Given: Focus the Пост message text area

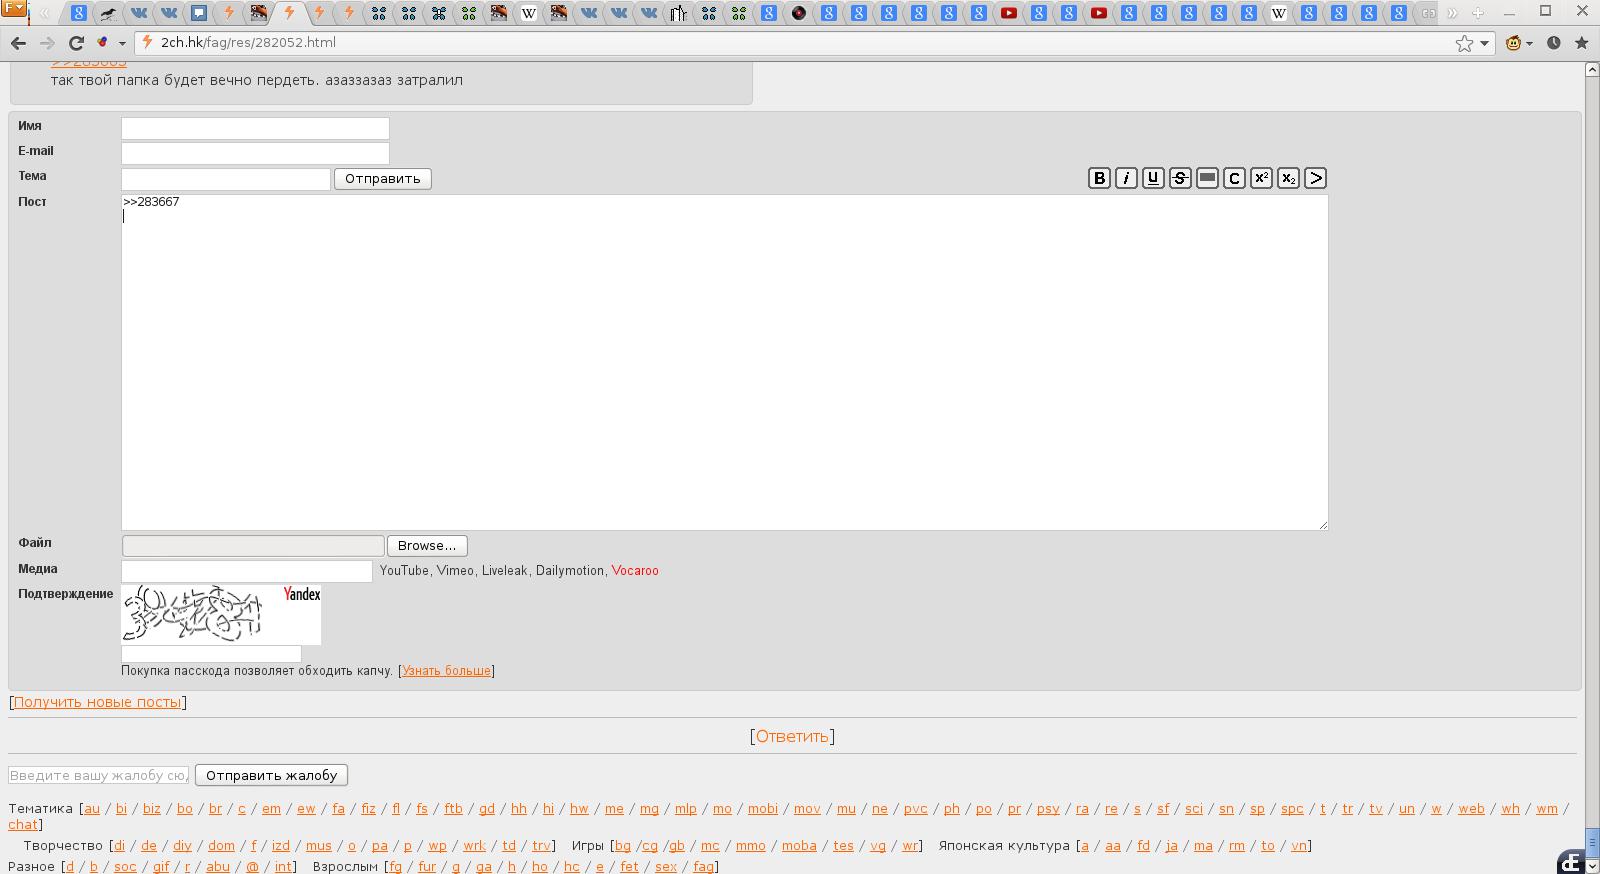Looking at the screenshot, I should point(725,362).
